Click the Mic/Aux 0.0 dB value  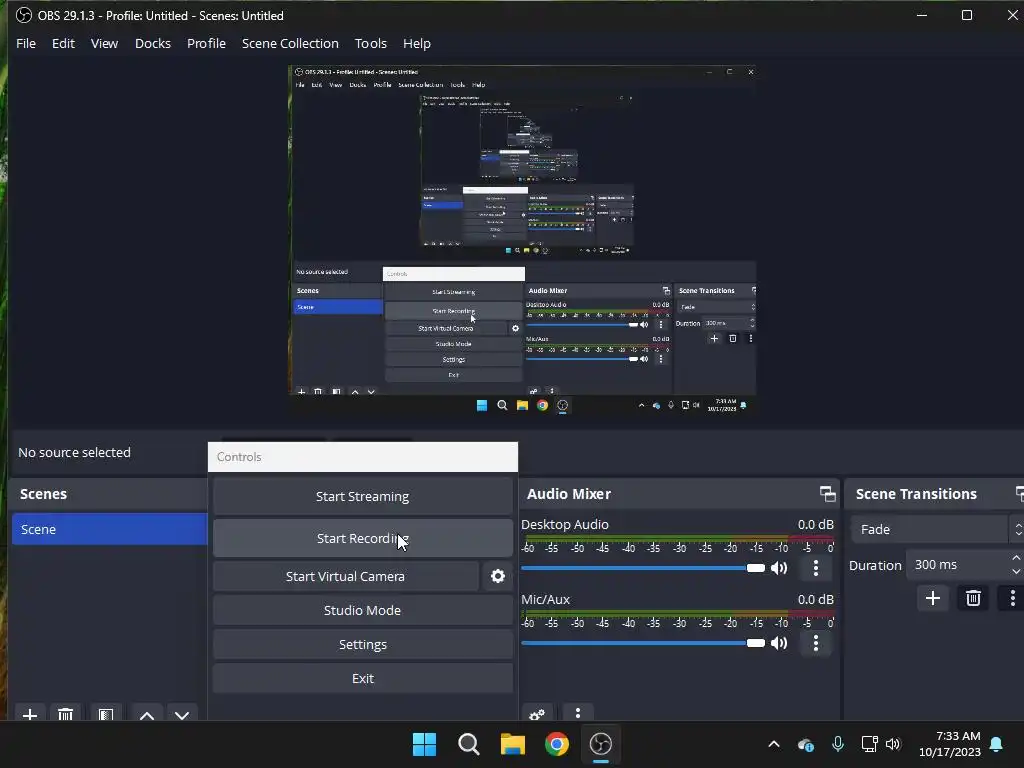[816, 600]
